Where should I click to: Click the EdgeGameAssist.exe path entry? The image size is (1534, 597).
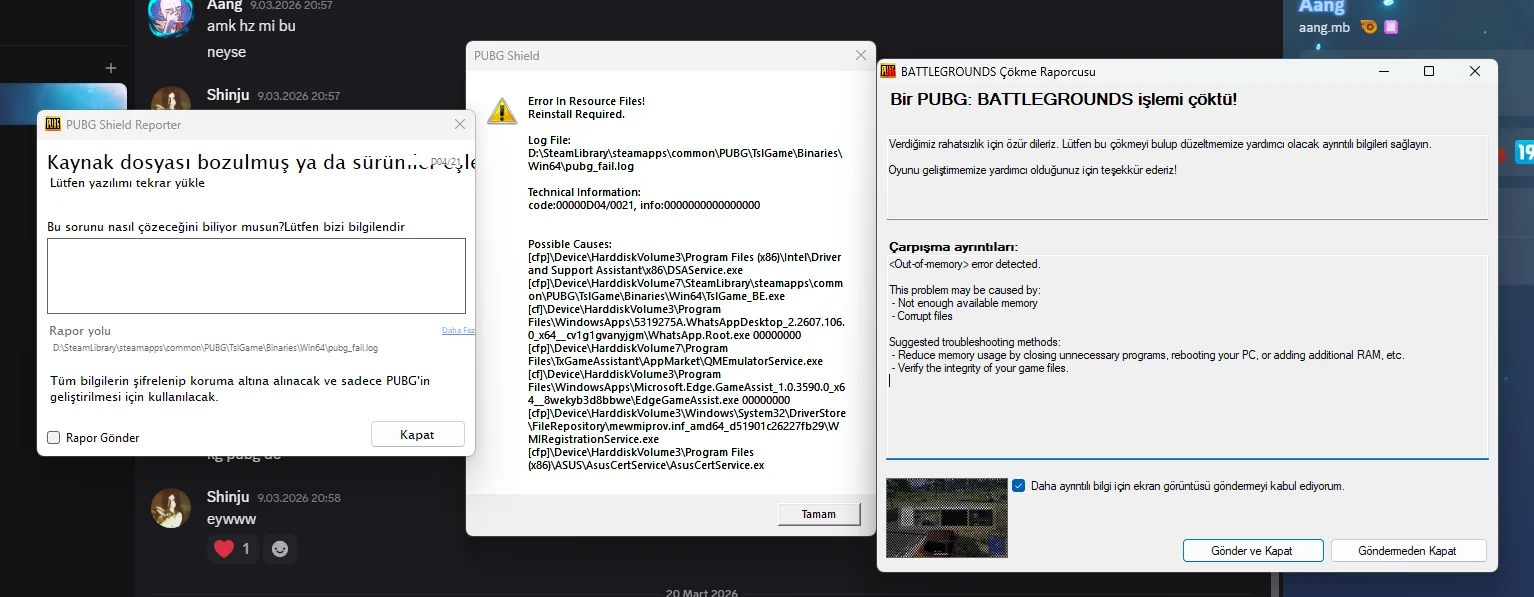(687, 387)
